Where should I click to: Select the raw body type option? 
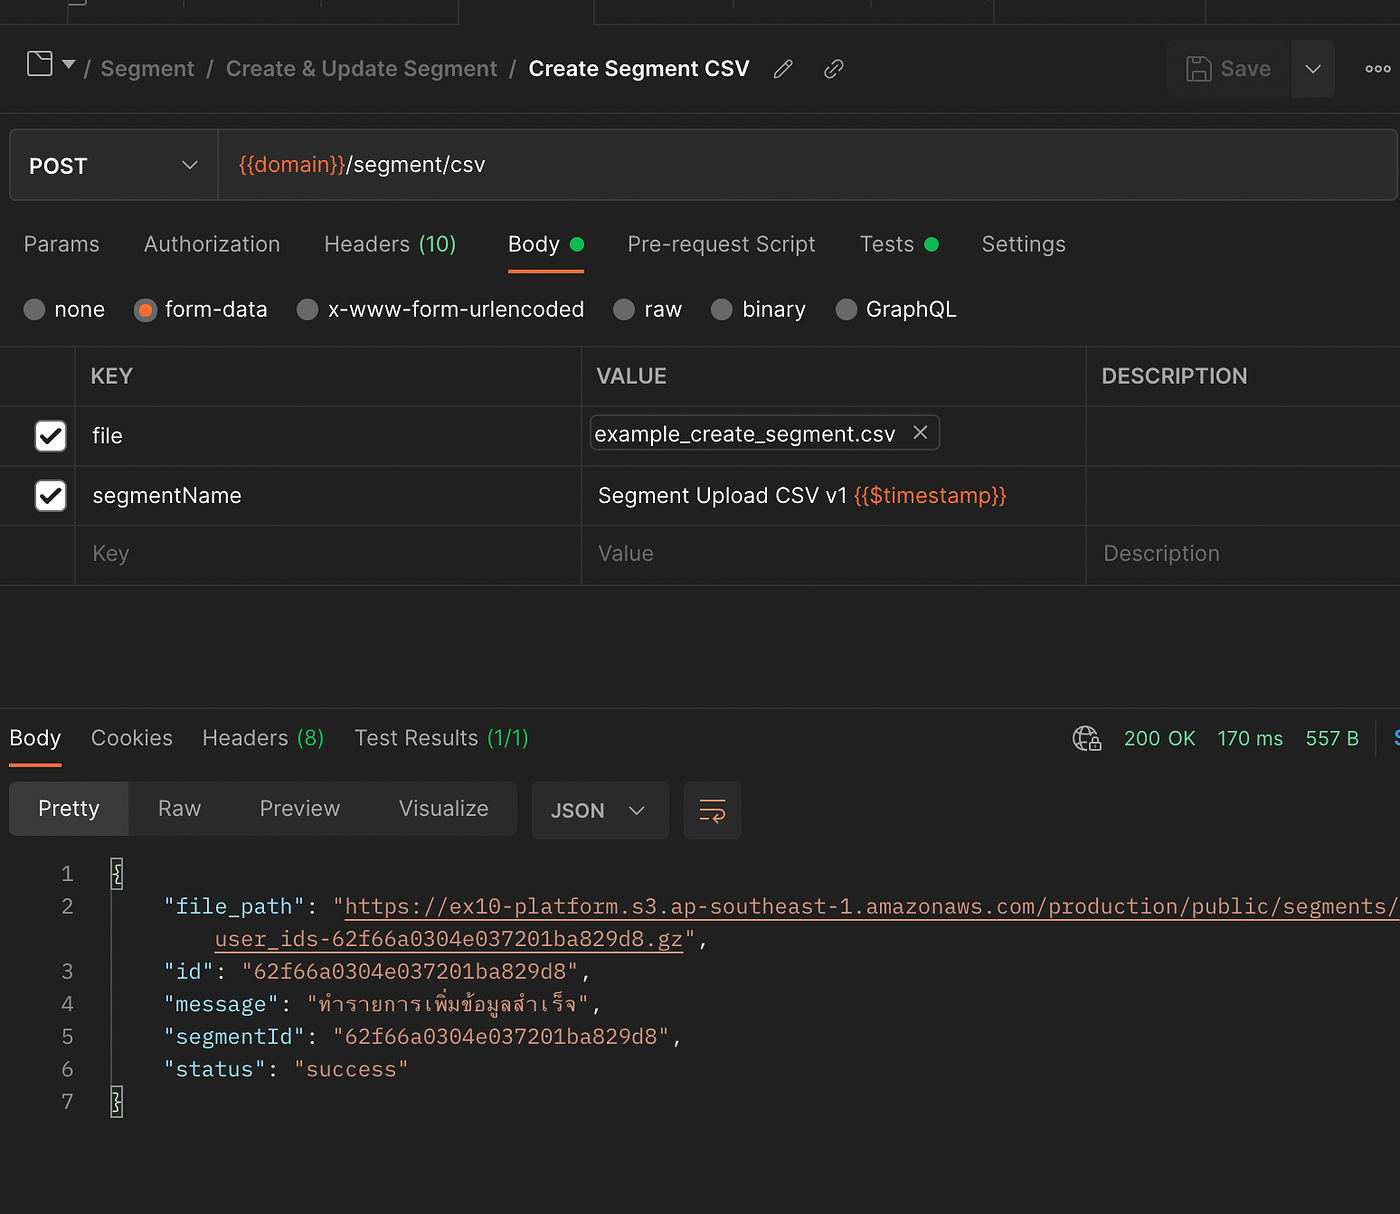click(x=623, y=309)
